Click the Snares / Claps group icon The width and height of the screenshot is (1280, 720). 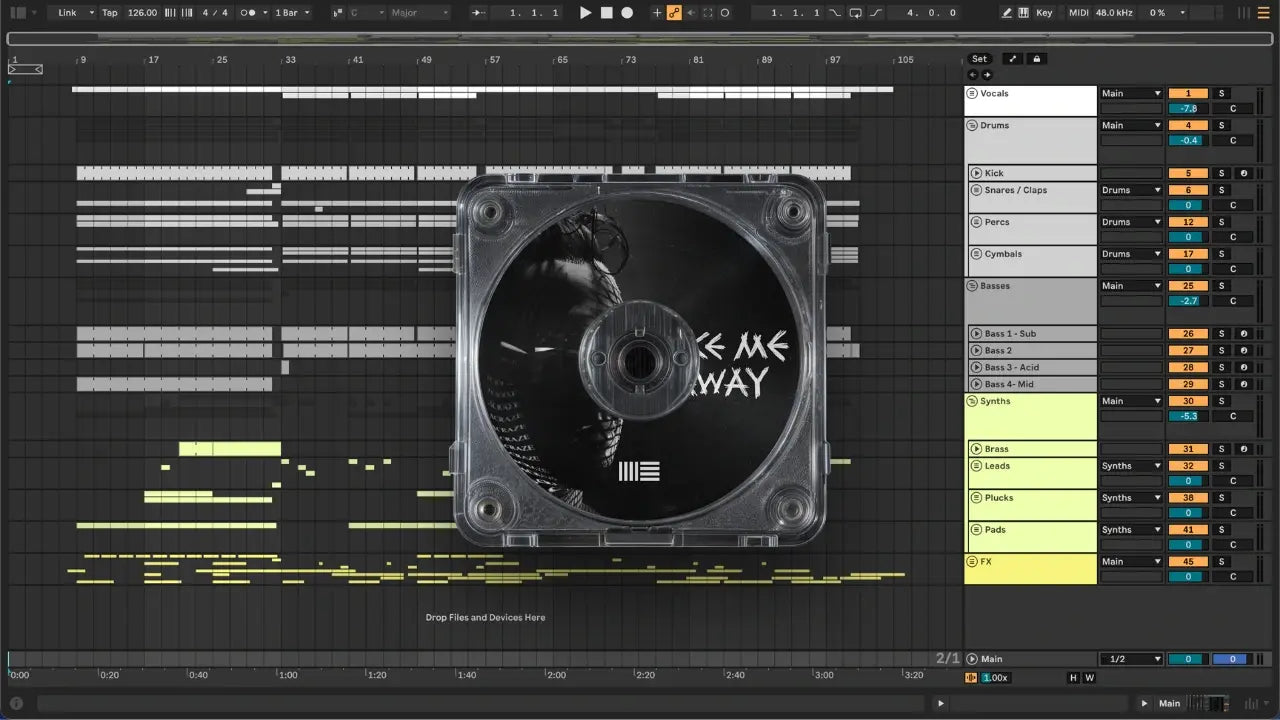(x=976, y=190)
